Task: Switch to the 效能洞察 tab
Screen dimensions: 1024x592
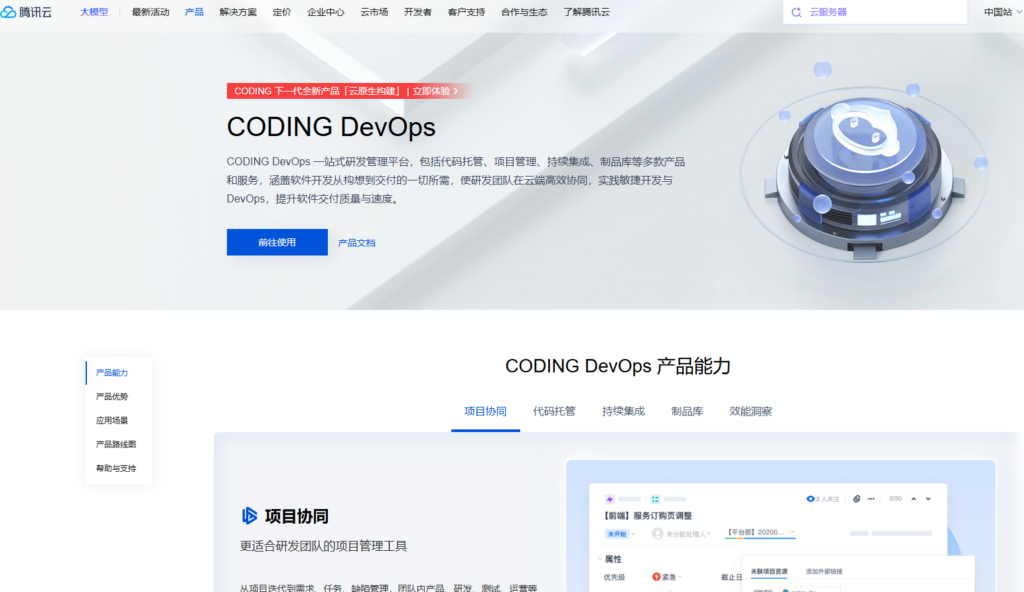Action: click(x=750, y=412)
